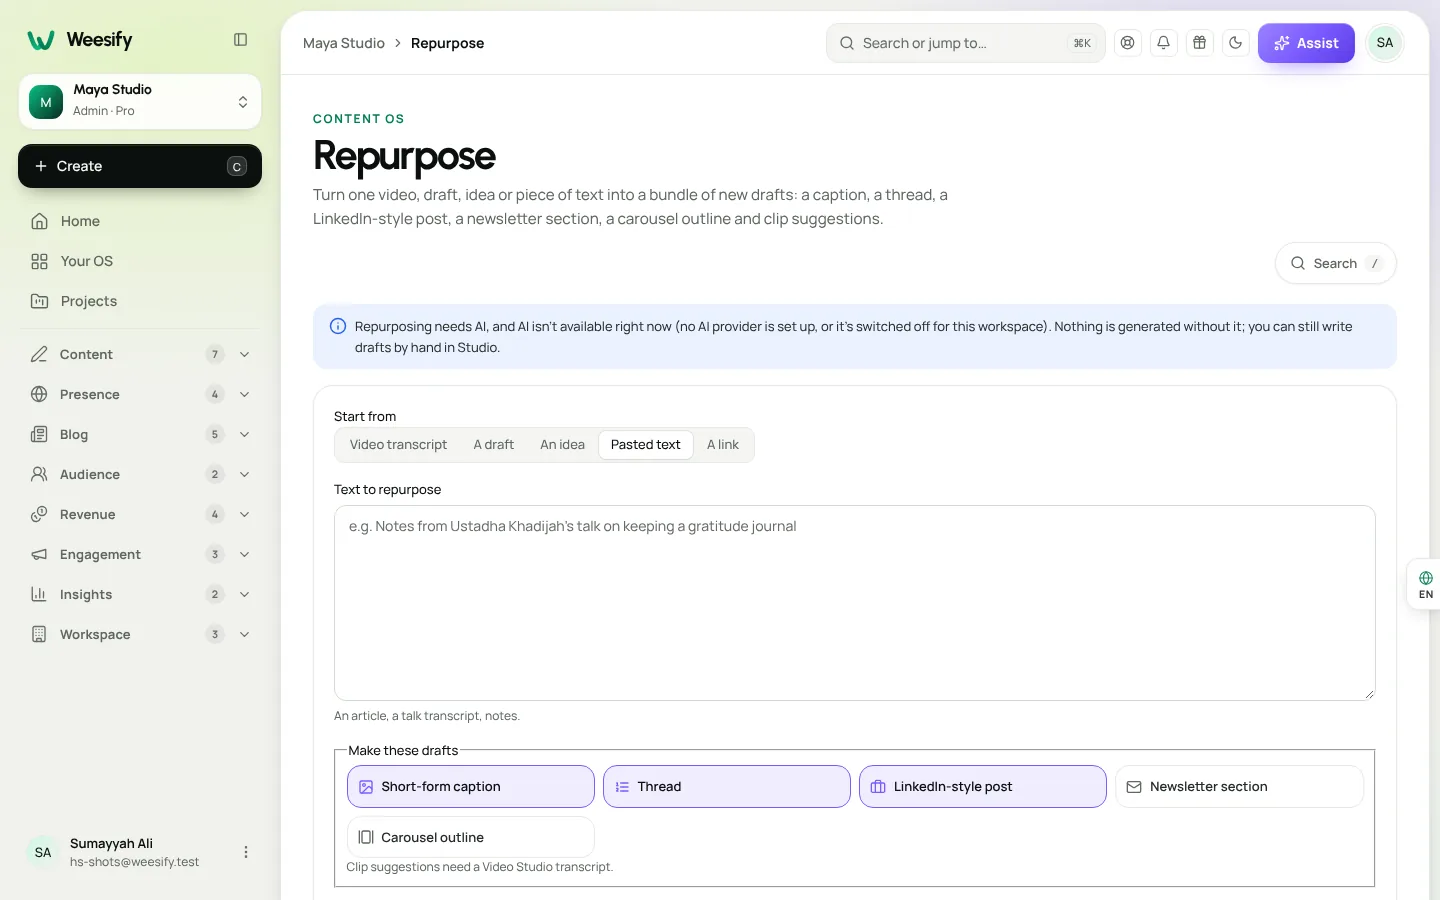Click the info icon in the AI notice banner

(338, 326)
